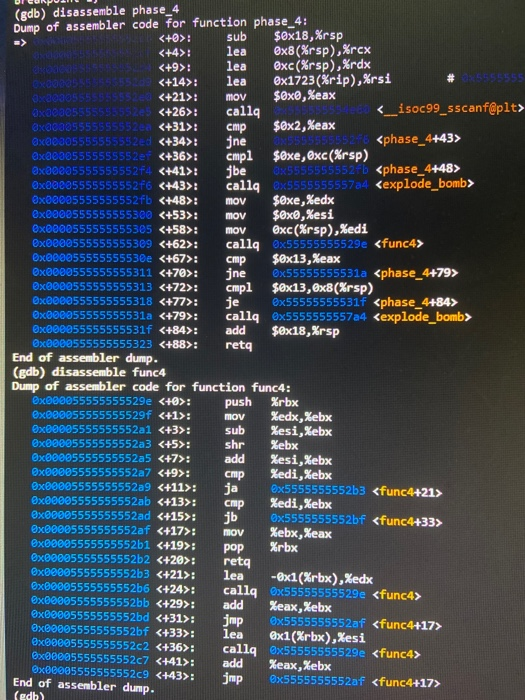The height and width of the screenshot is (700, 525).
Task: Click the 'mov %ebx,%eax' operands
Action: click(301, 533)
